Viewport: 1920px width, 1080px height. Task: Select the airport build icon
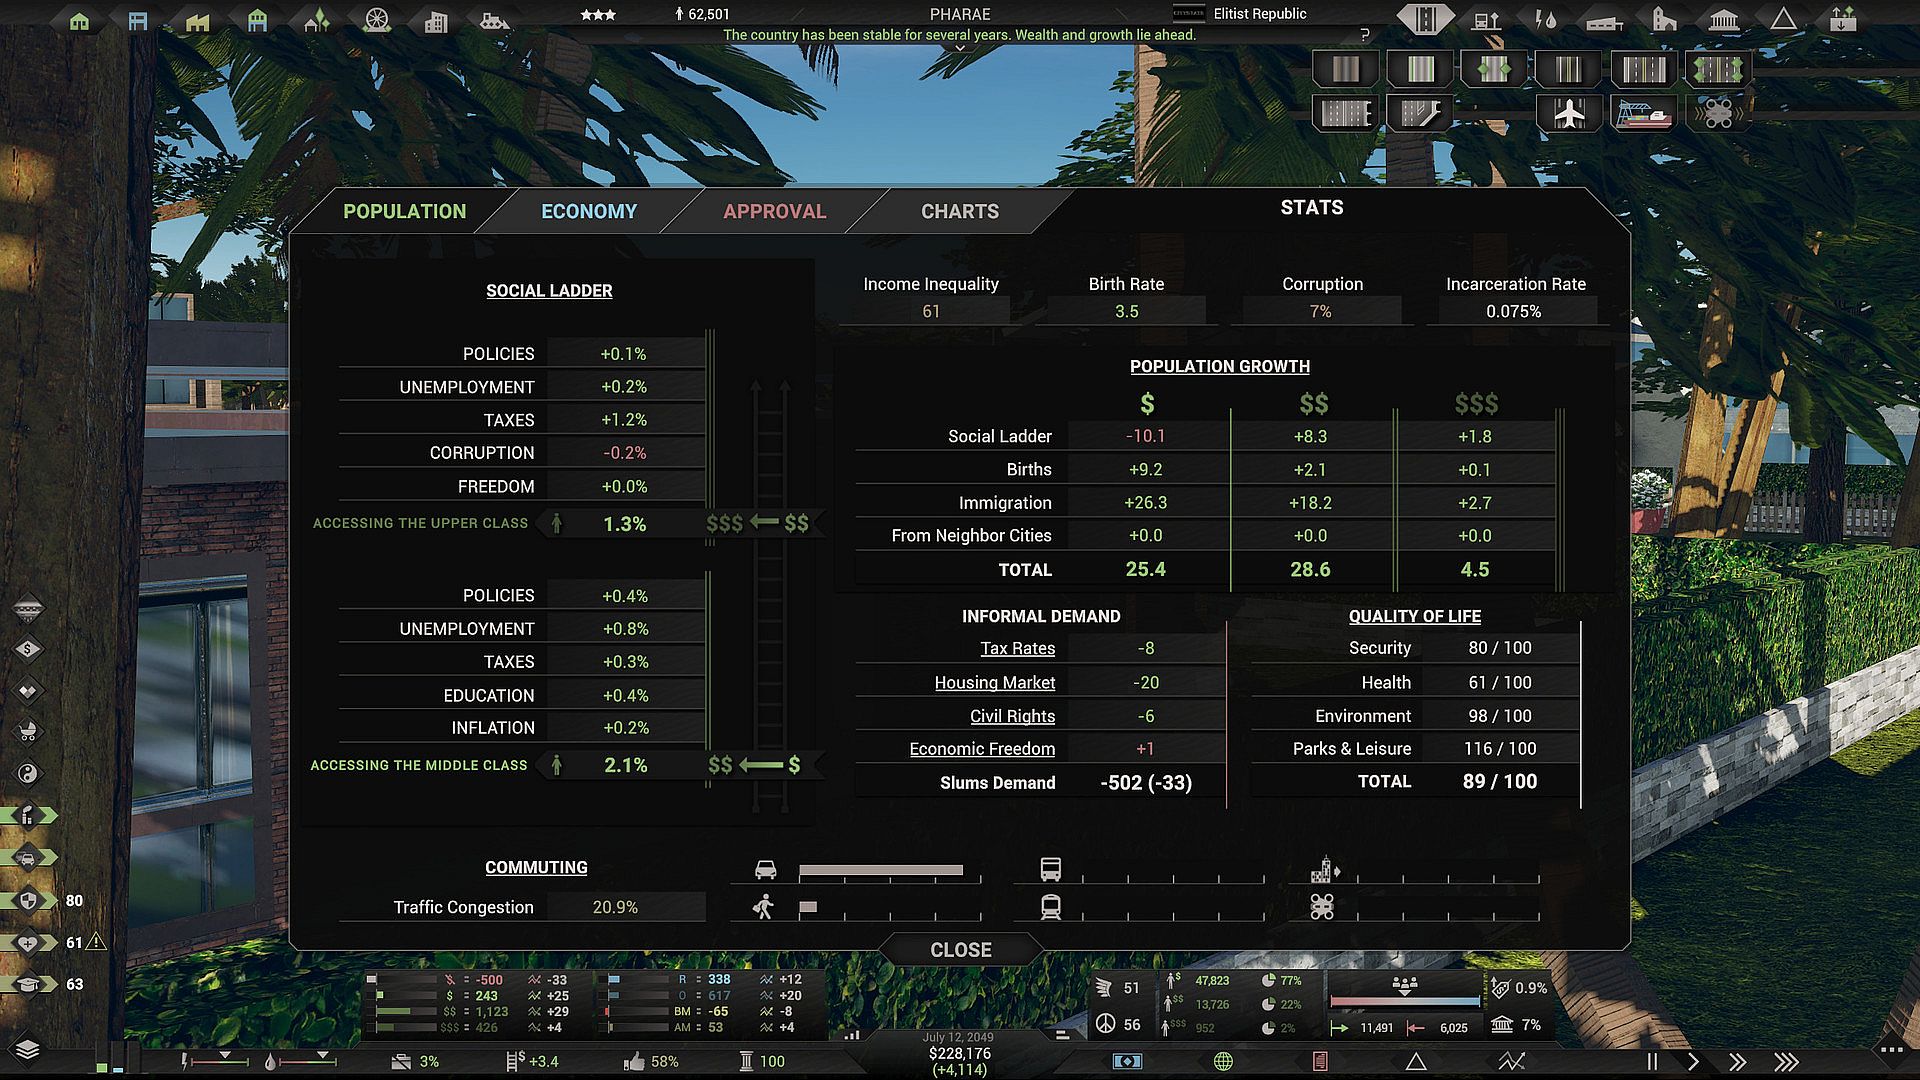pyautogui.click(x=1569, y=113)
